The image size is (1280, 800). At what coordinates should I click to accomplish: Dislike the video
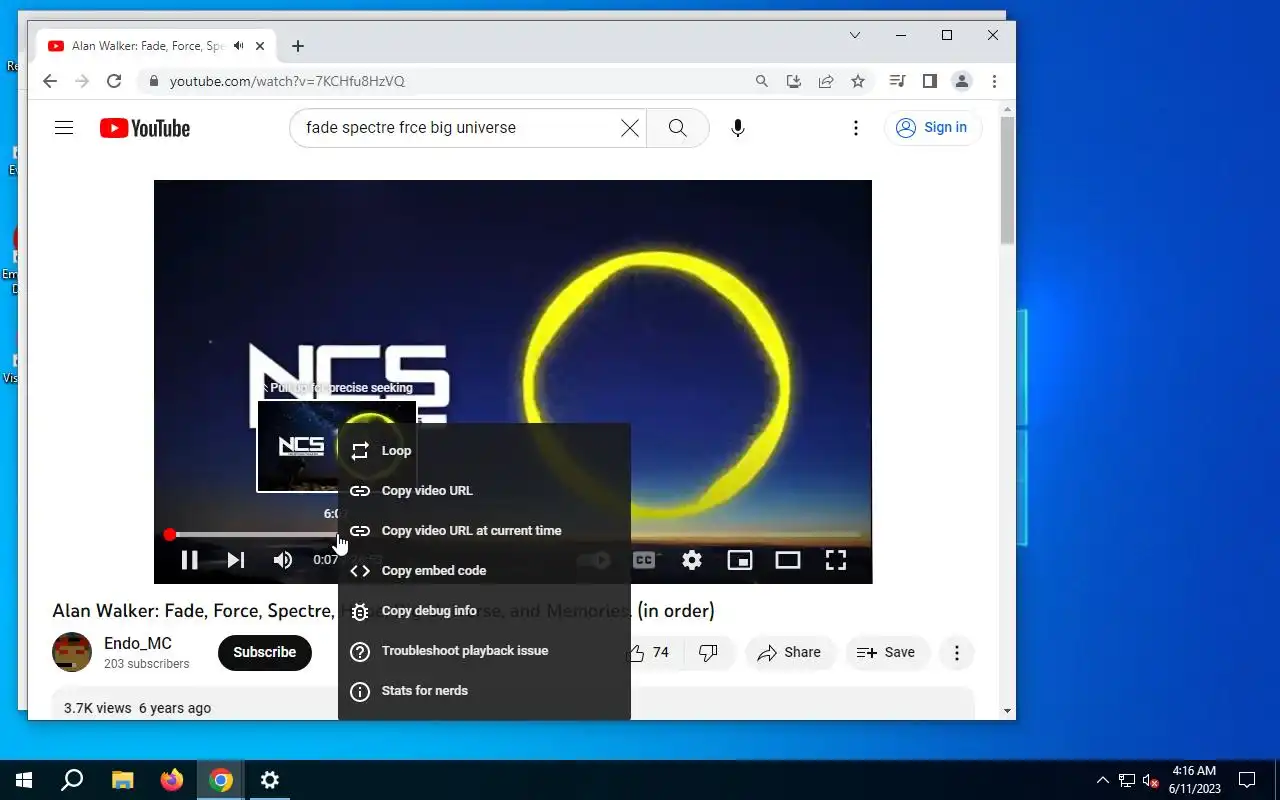point(708,652)
